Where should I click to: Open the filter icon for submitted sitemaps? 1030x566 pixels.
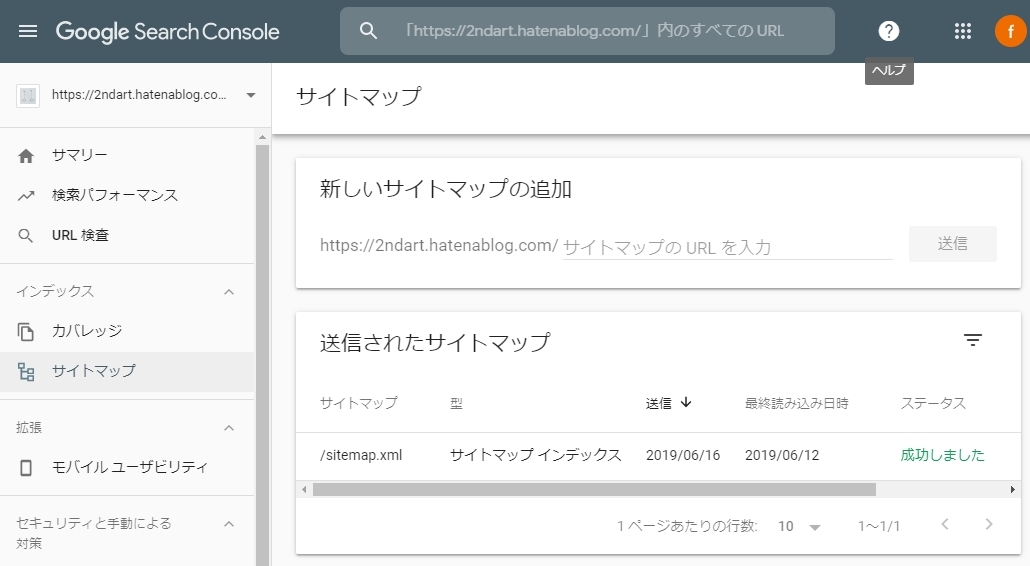pyautogui.click(x=973, y=340)
